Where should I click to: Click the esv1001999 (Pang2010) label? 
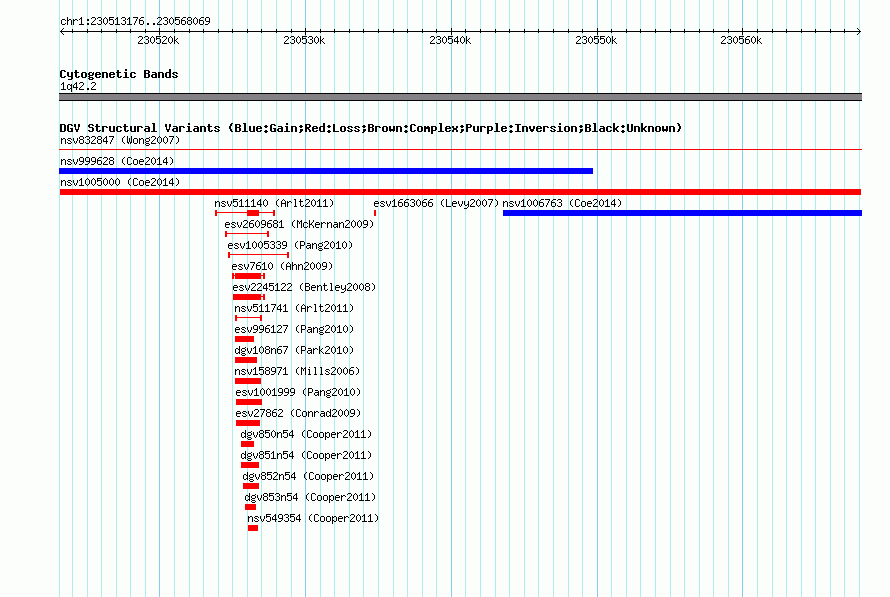pyautogui.click(x=298, y=392)
